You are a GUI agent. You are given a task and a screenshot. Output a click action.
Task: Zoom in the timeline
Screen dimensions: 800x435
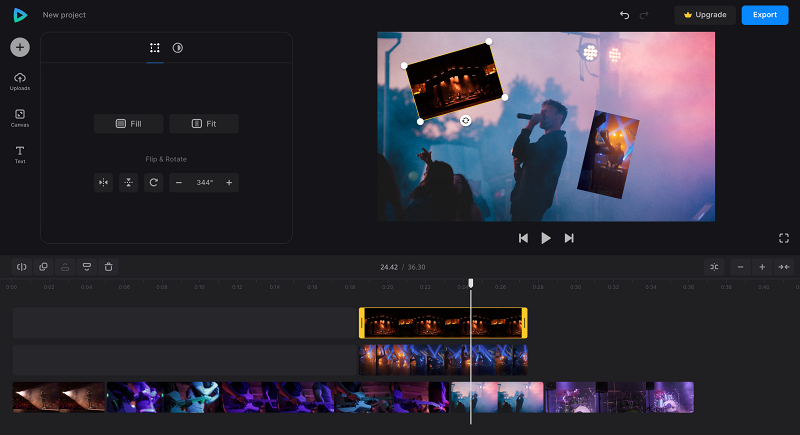[762, 267]
